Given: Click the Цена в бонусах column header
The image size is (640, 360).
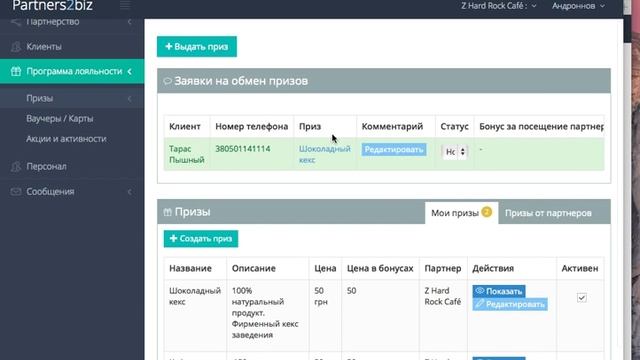Looking at the screenshot, I should tap(380, 268).
